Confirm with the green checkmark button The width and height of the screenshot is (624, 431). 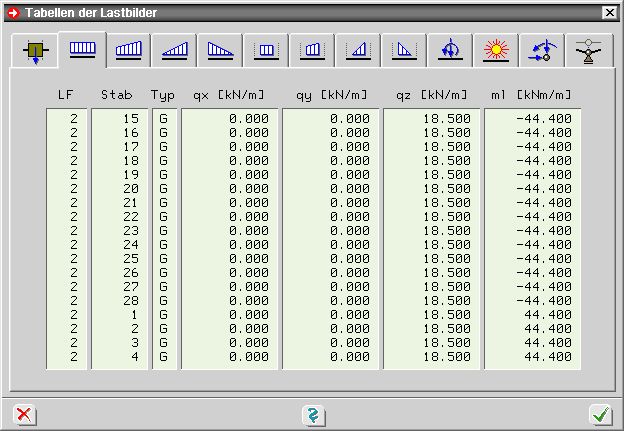point(600,414)
